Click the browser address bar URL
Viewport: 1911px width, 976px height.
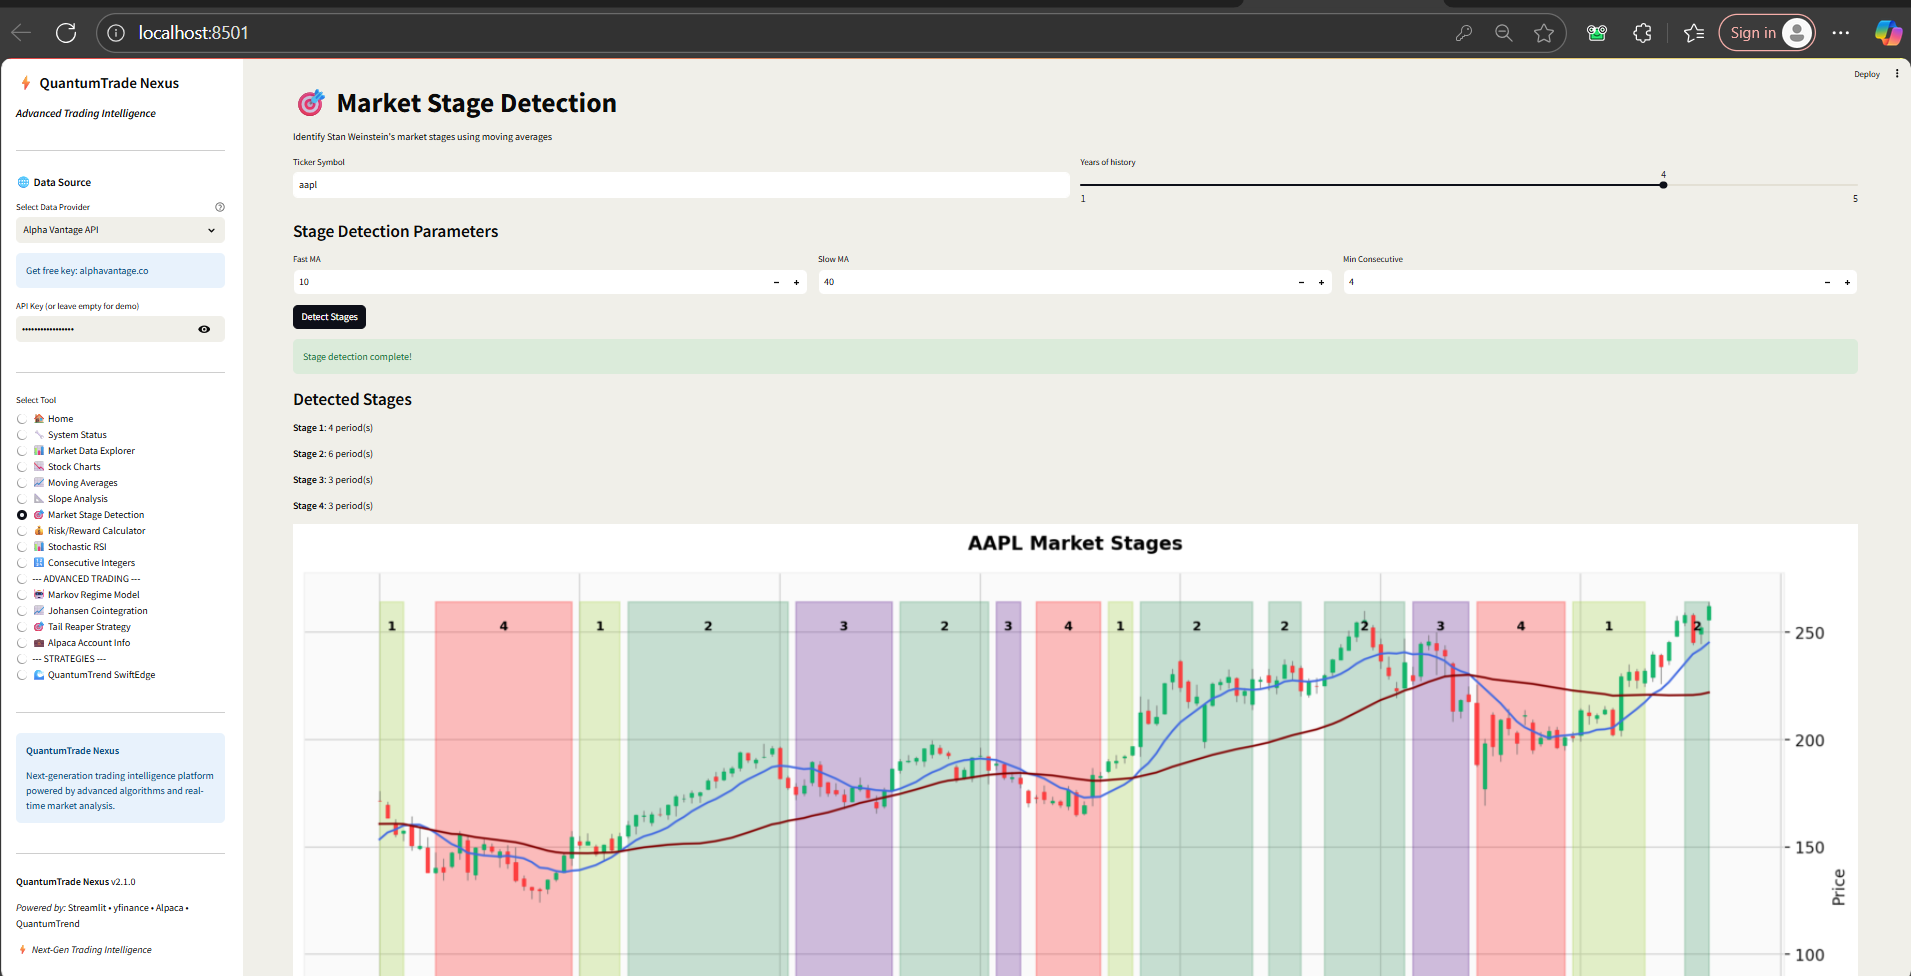pyautogui.click(x=193, y=33)
